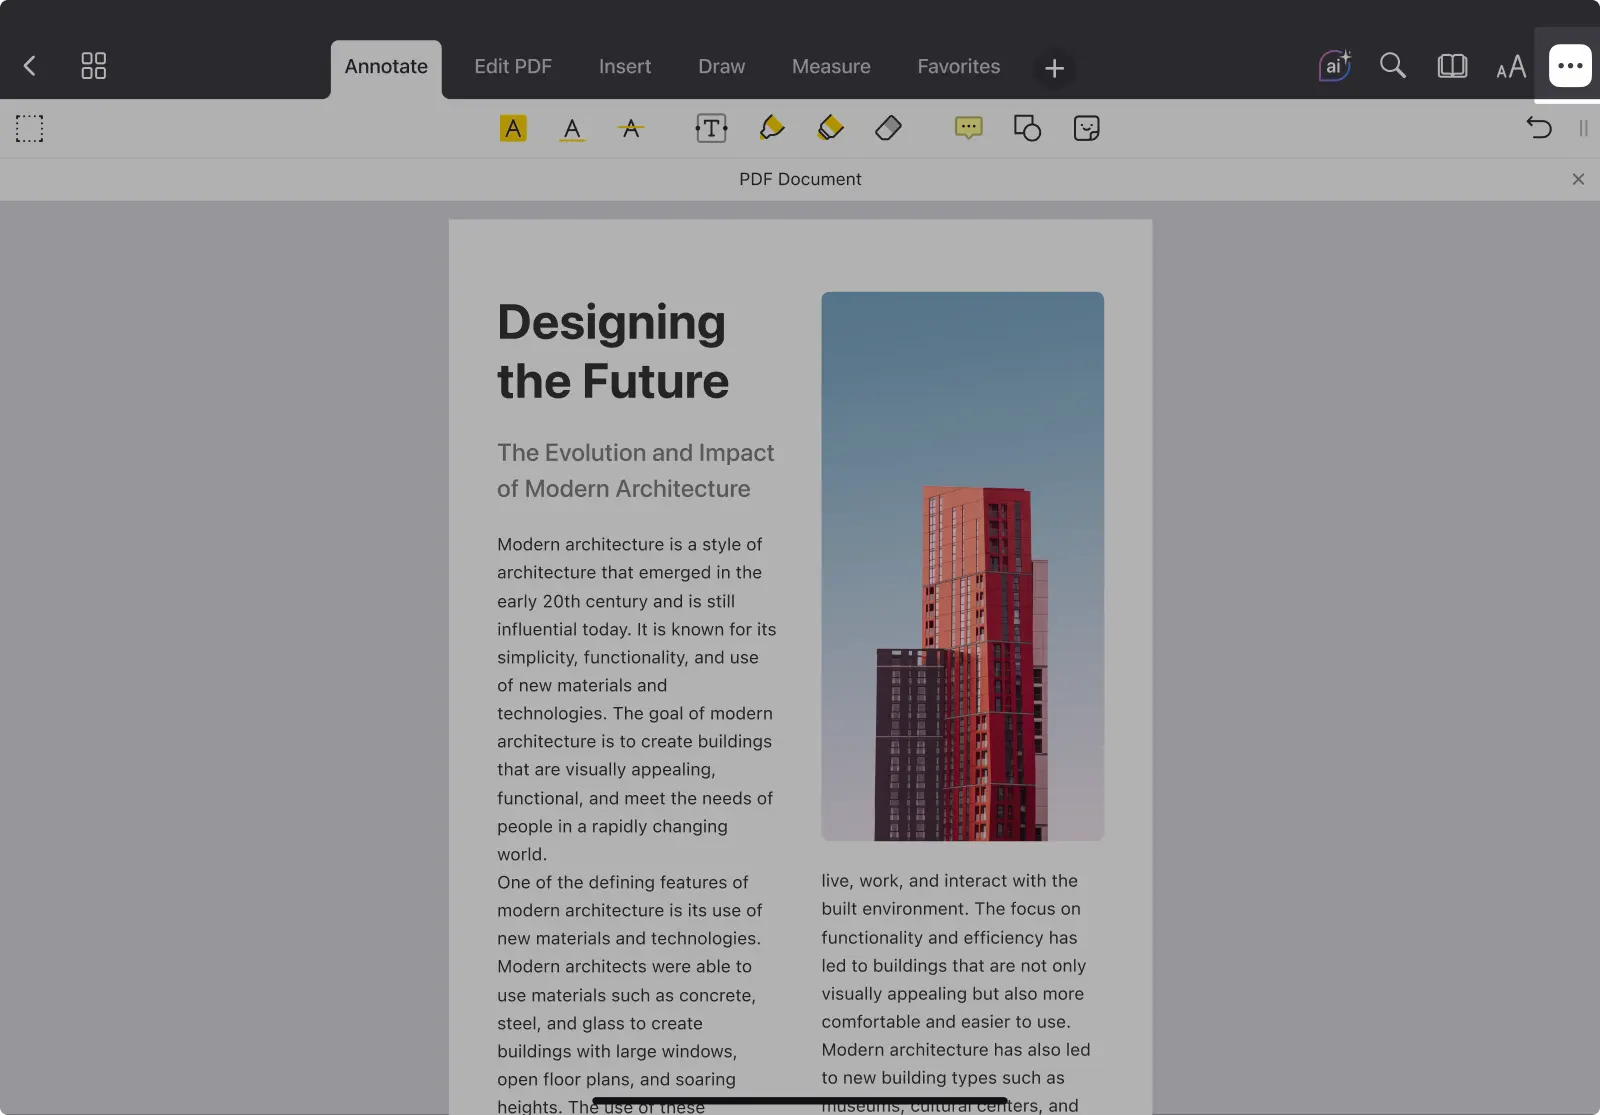Pick the pen marker tool
The image size is (1600, 1115).
771,128
